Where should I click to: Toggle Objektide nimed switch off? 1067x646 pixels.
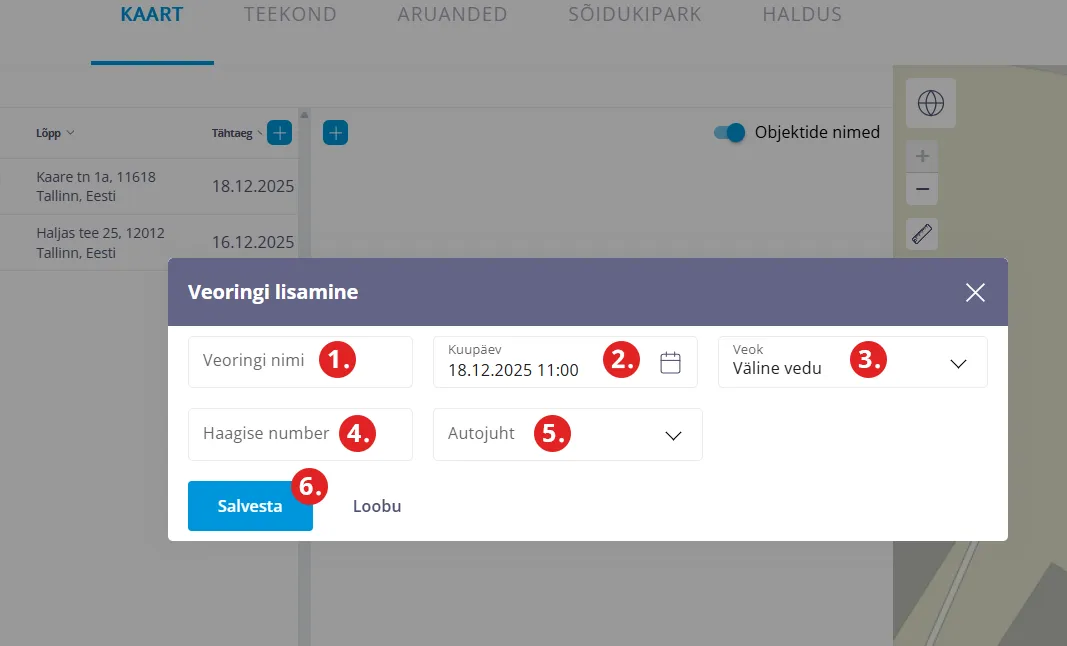[730, 132]
